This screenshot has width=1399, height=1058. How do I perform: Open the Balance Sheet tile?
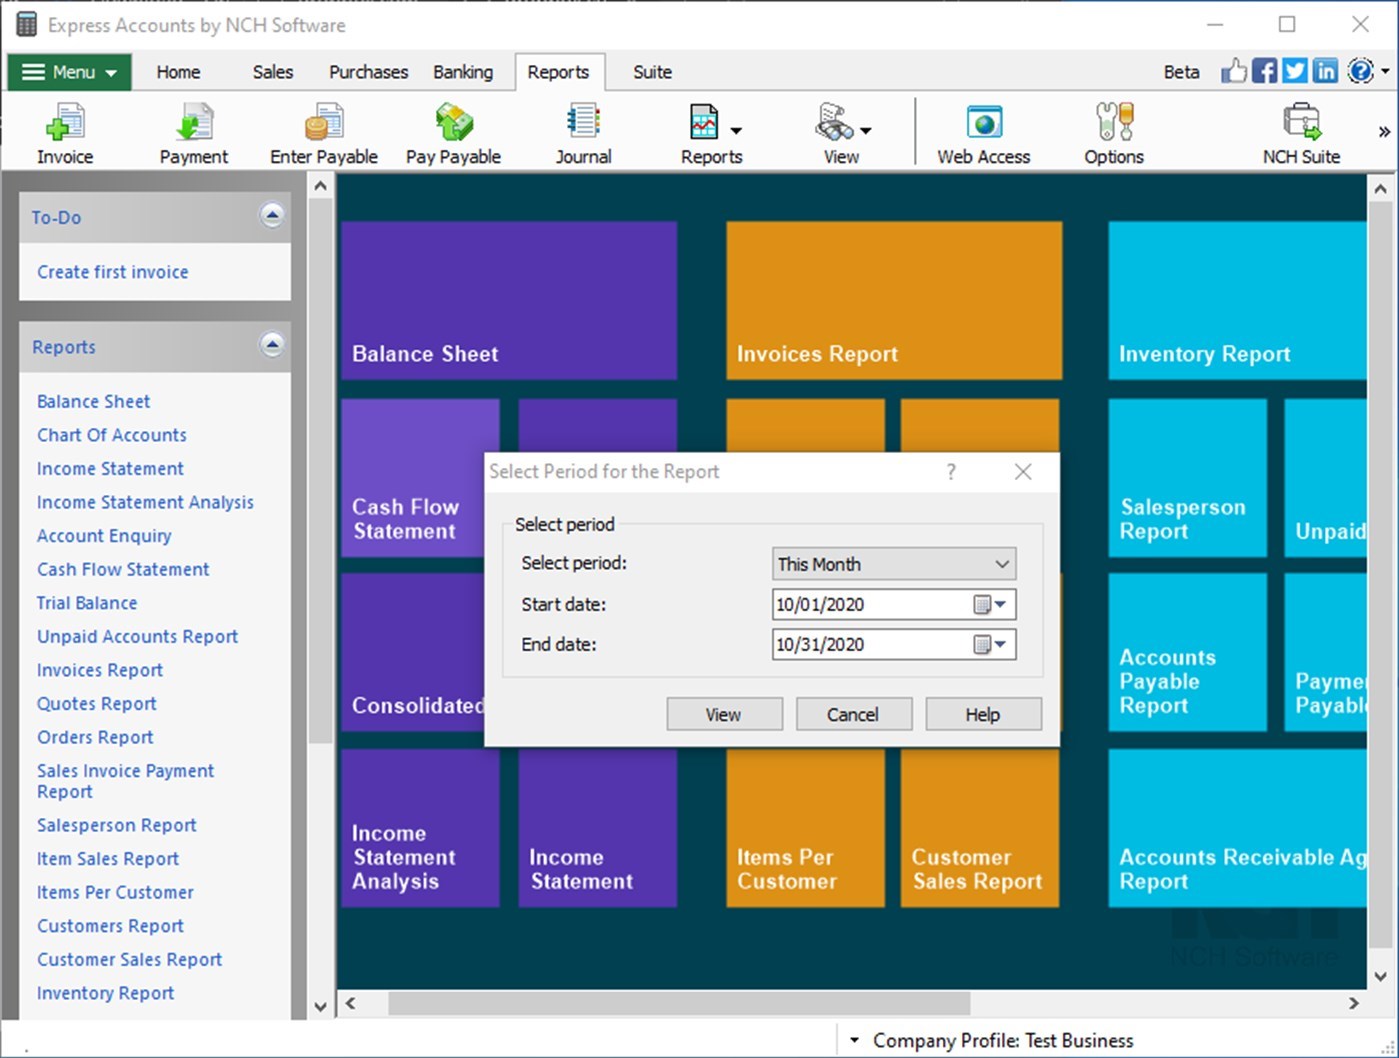[508, 300]
